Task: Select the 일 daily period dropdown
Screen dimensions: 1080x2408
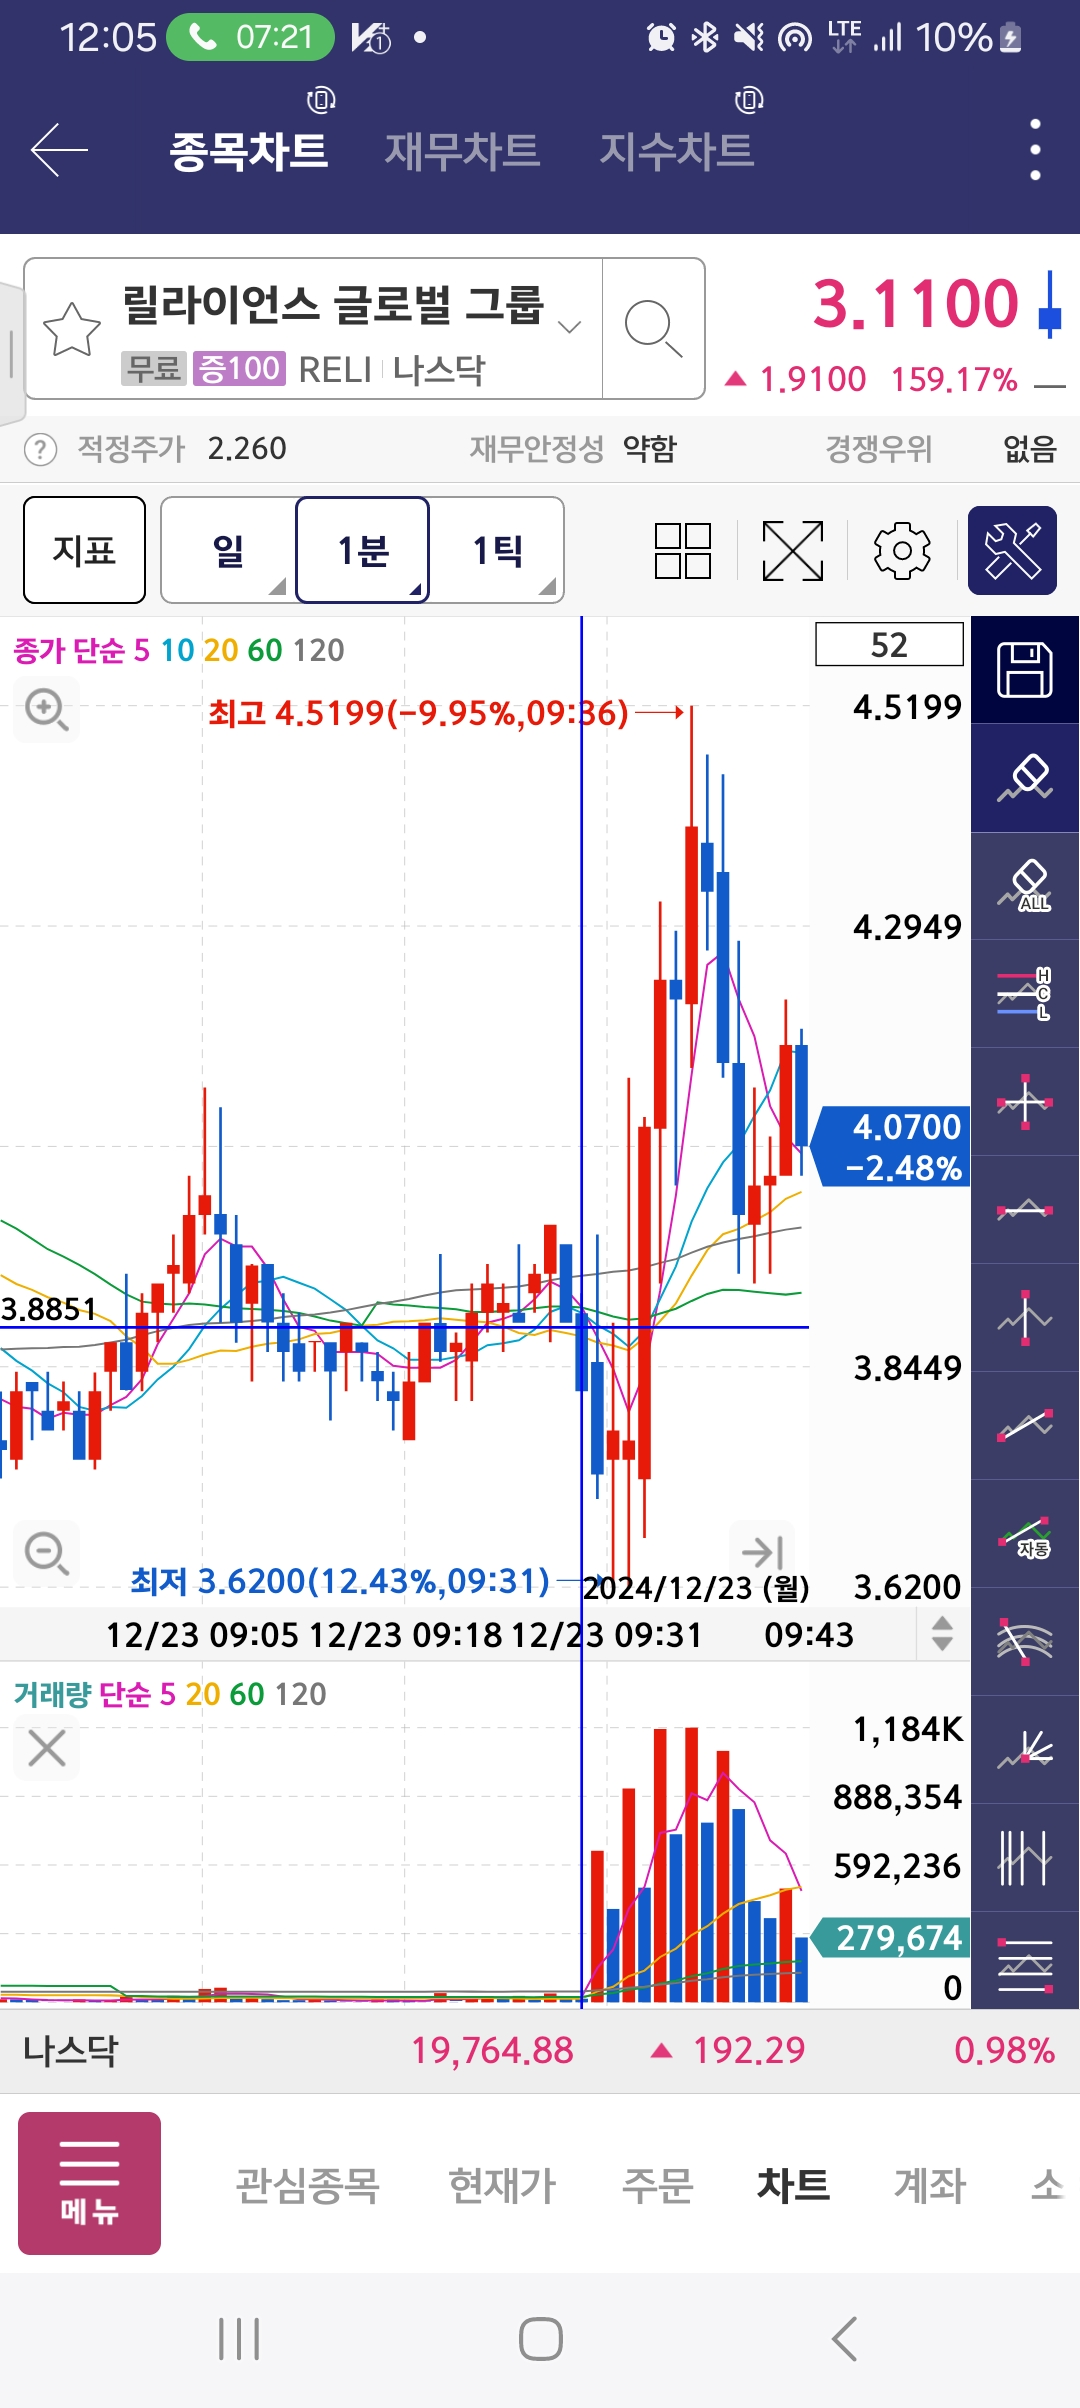Action: (x=228, y=550)
